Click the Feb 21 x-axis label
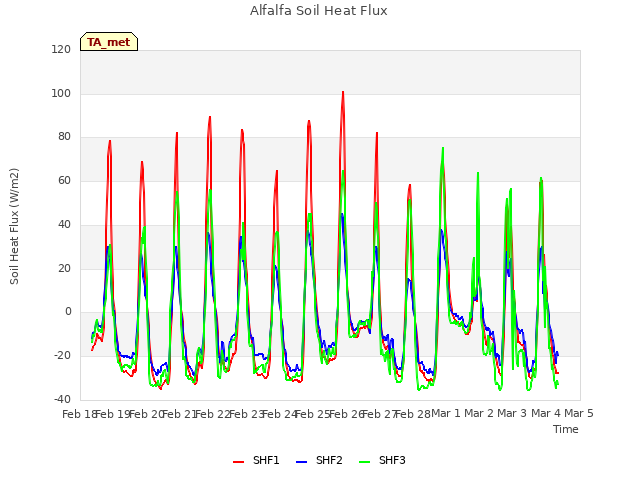The image size is (640, 480). pos(179,414)
